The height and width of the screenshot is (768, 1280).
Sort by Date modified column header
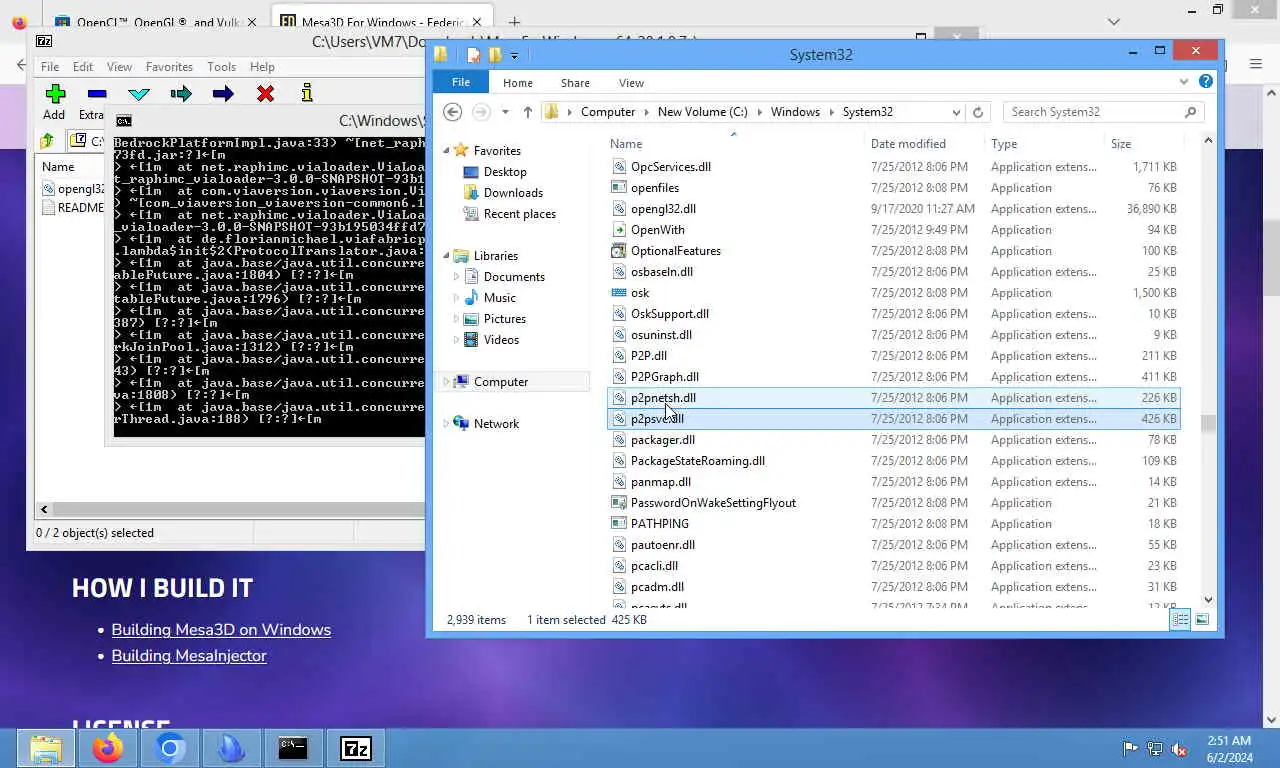908,144
